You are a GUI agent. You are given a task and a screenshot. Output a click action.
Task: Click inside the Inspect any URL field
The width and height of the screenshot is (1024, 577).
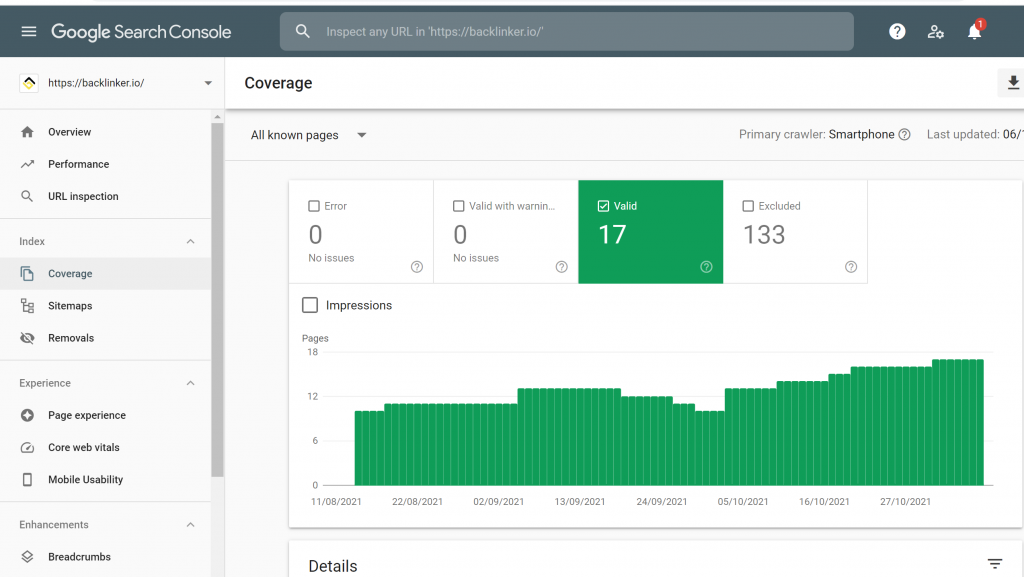click(567, 31)
